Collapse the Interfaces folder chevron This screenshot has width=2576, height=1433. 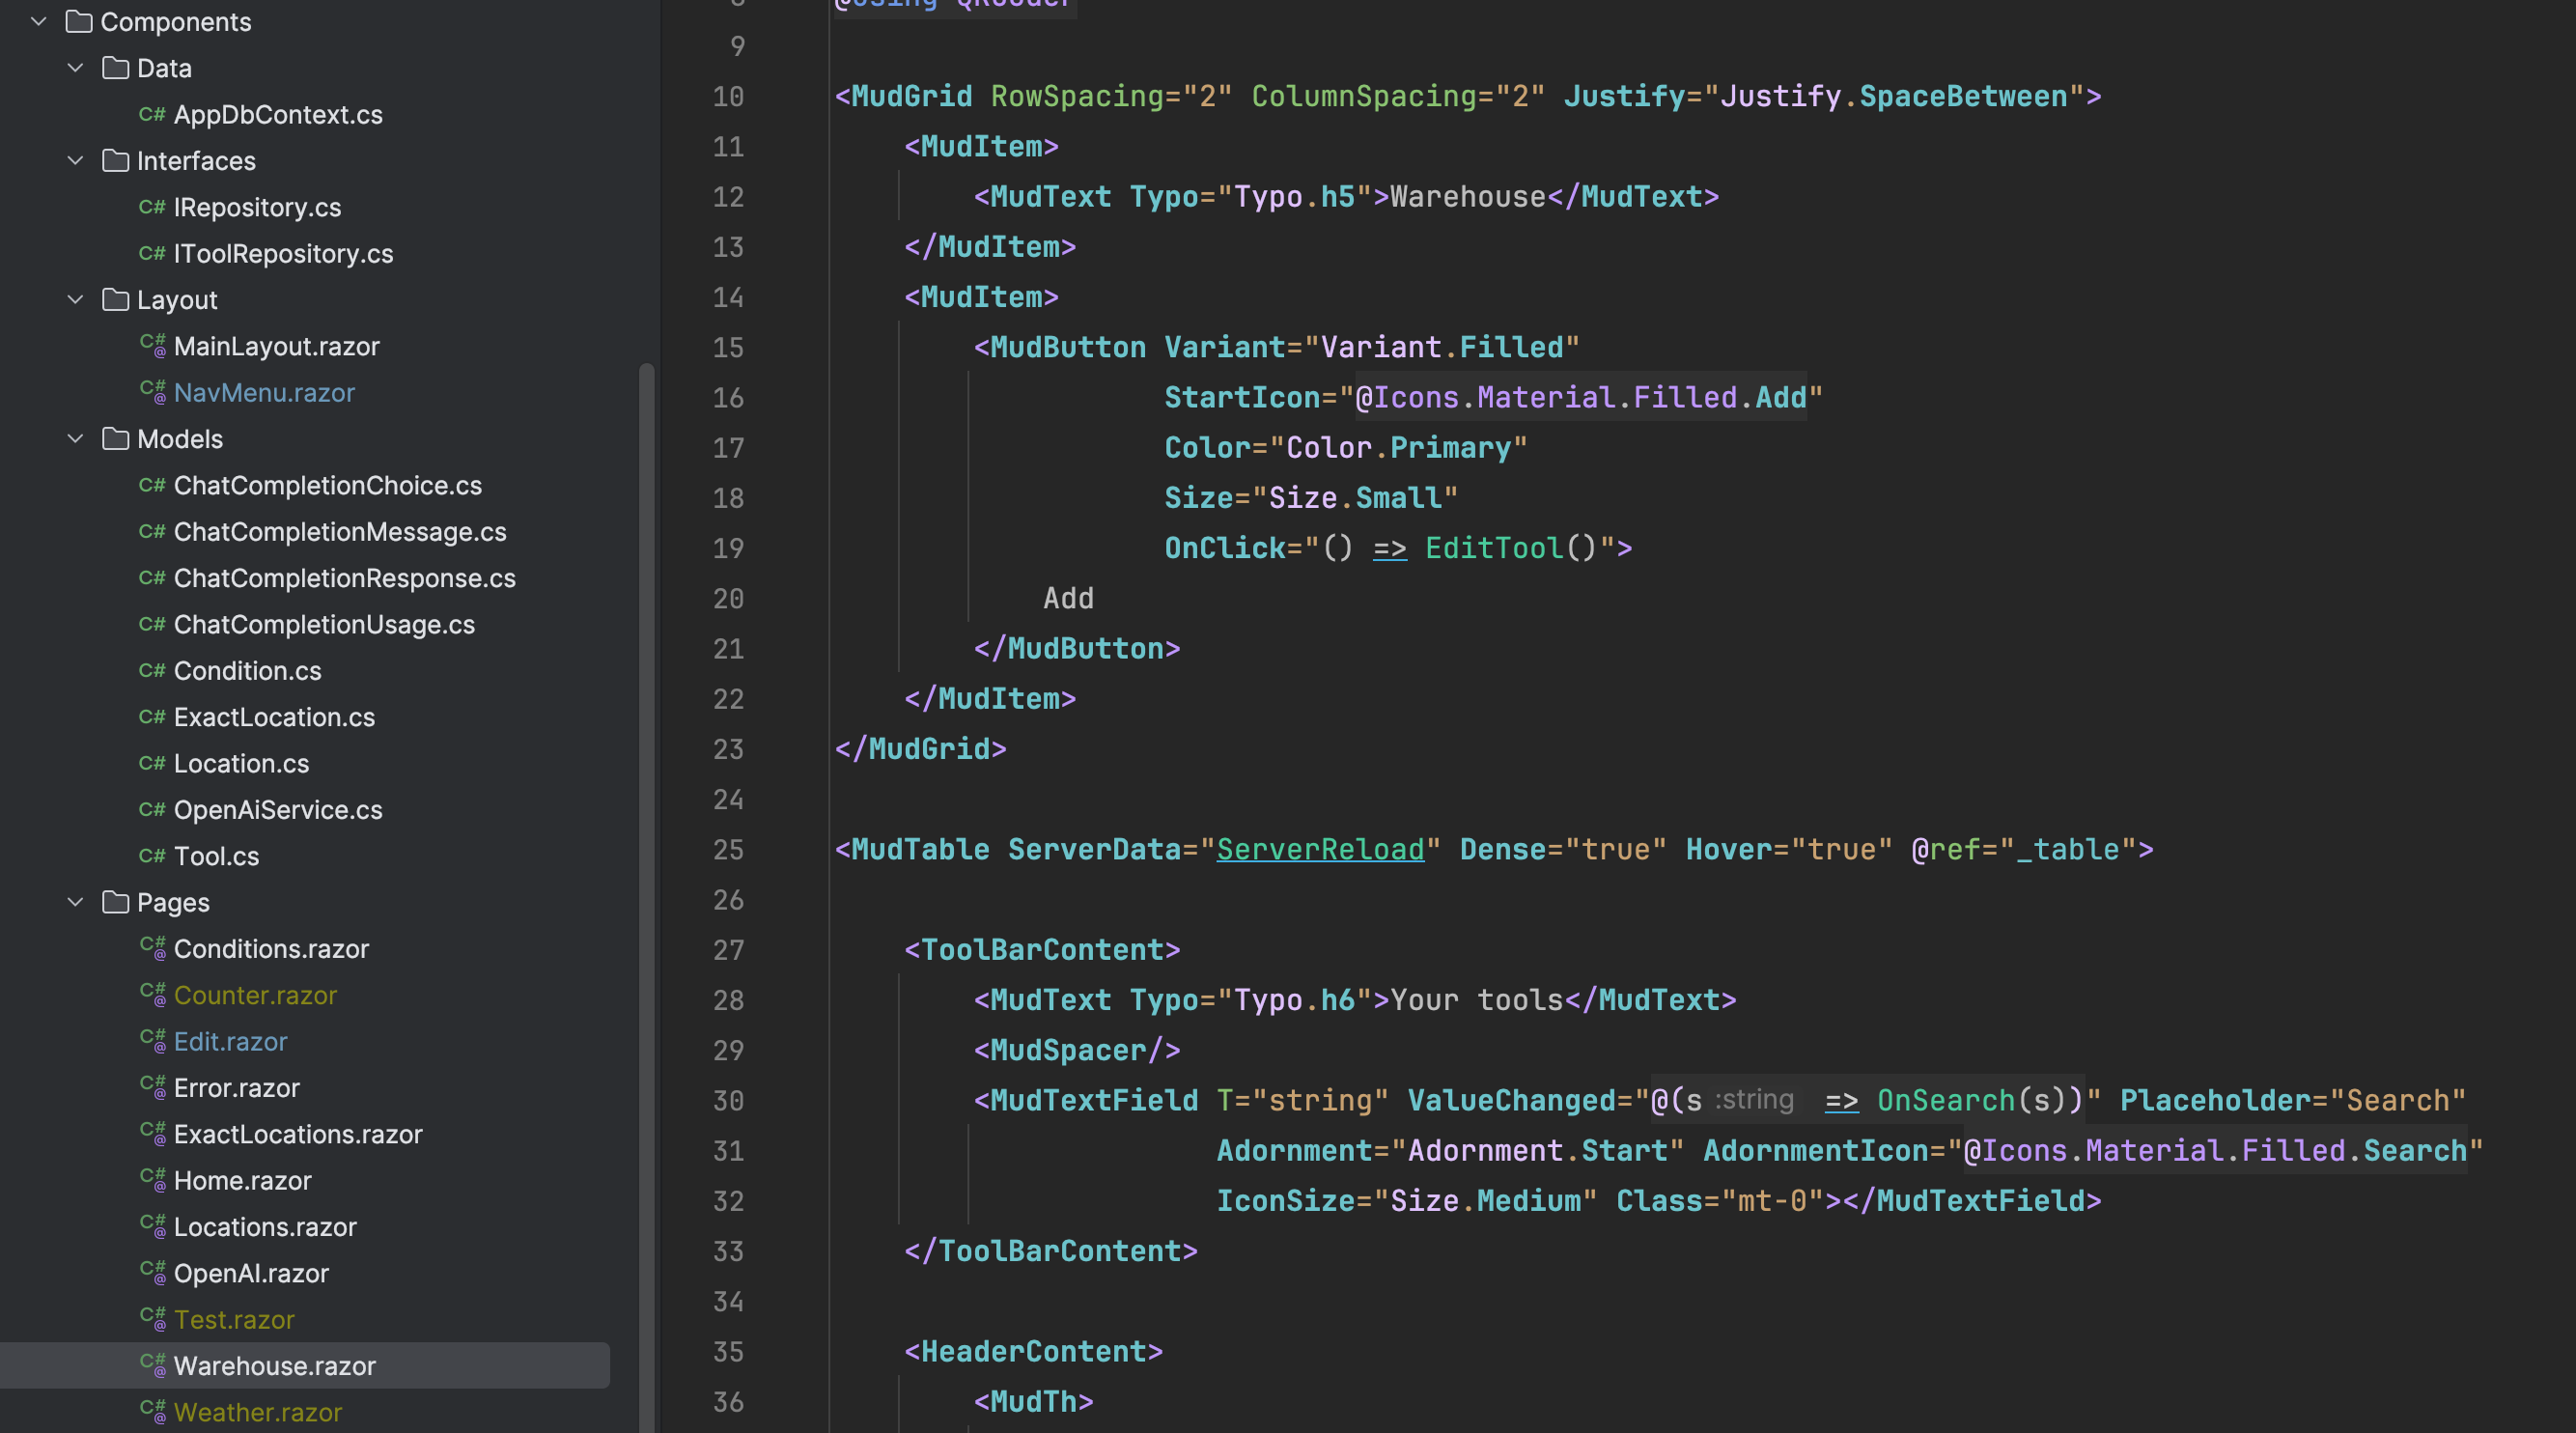click(x=75, y=161)
